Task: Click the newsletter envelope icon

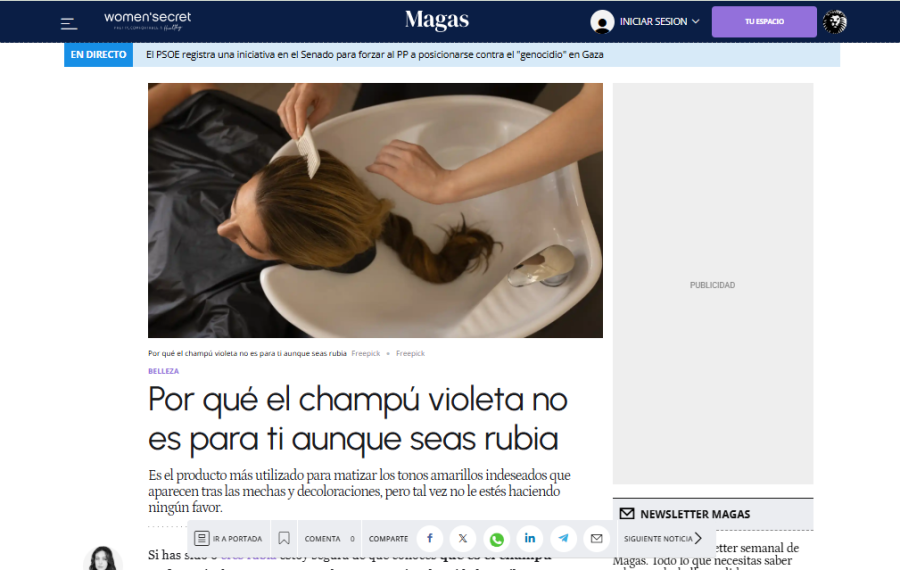Action: pos(627,514)
